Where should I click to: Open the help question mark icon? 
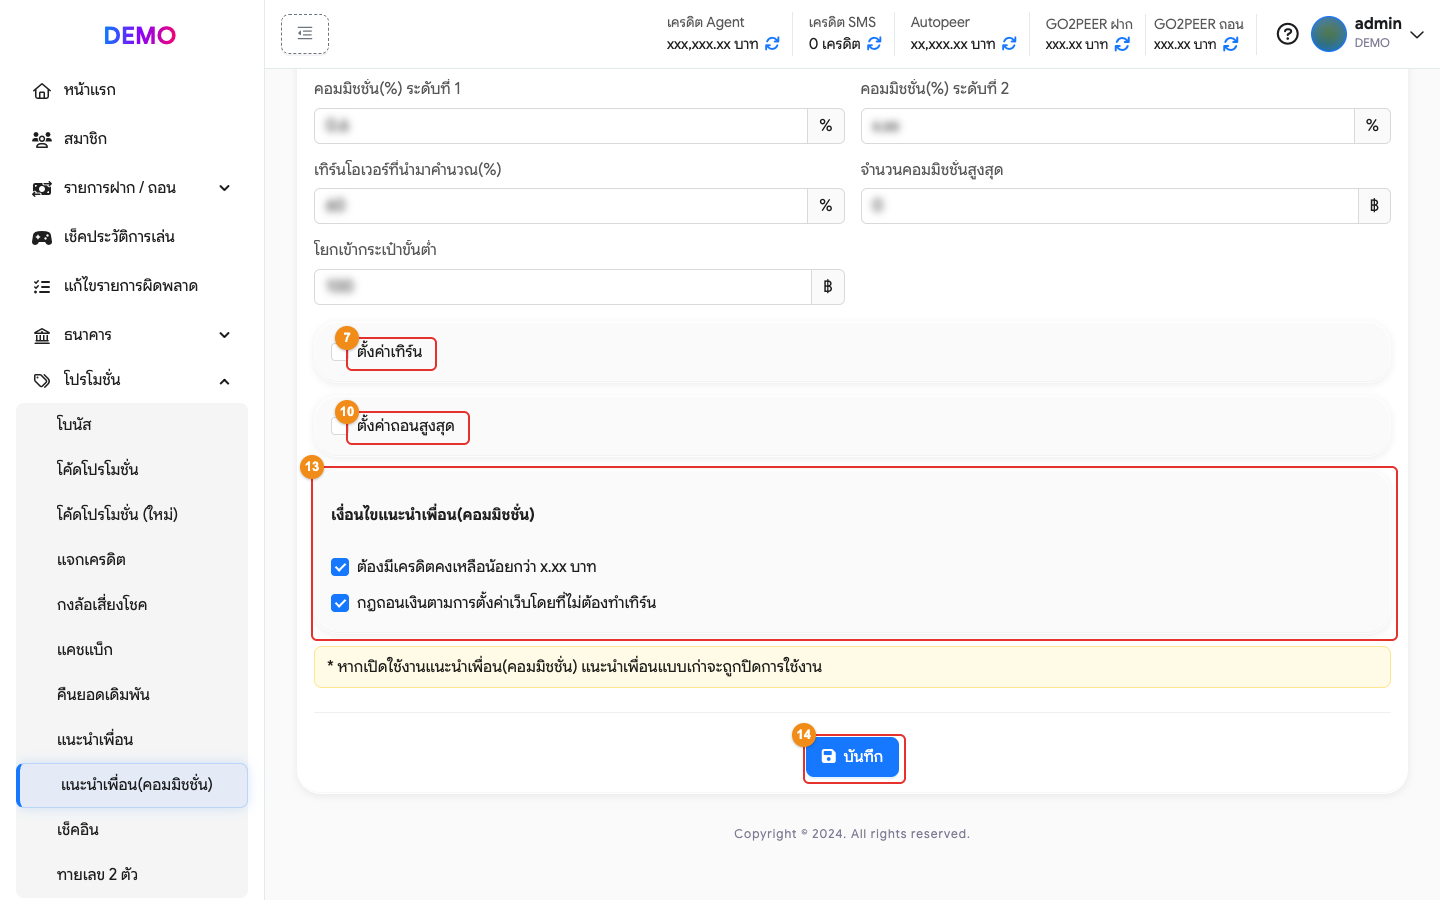point(1288,34)
